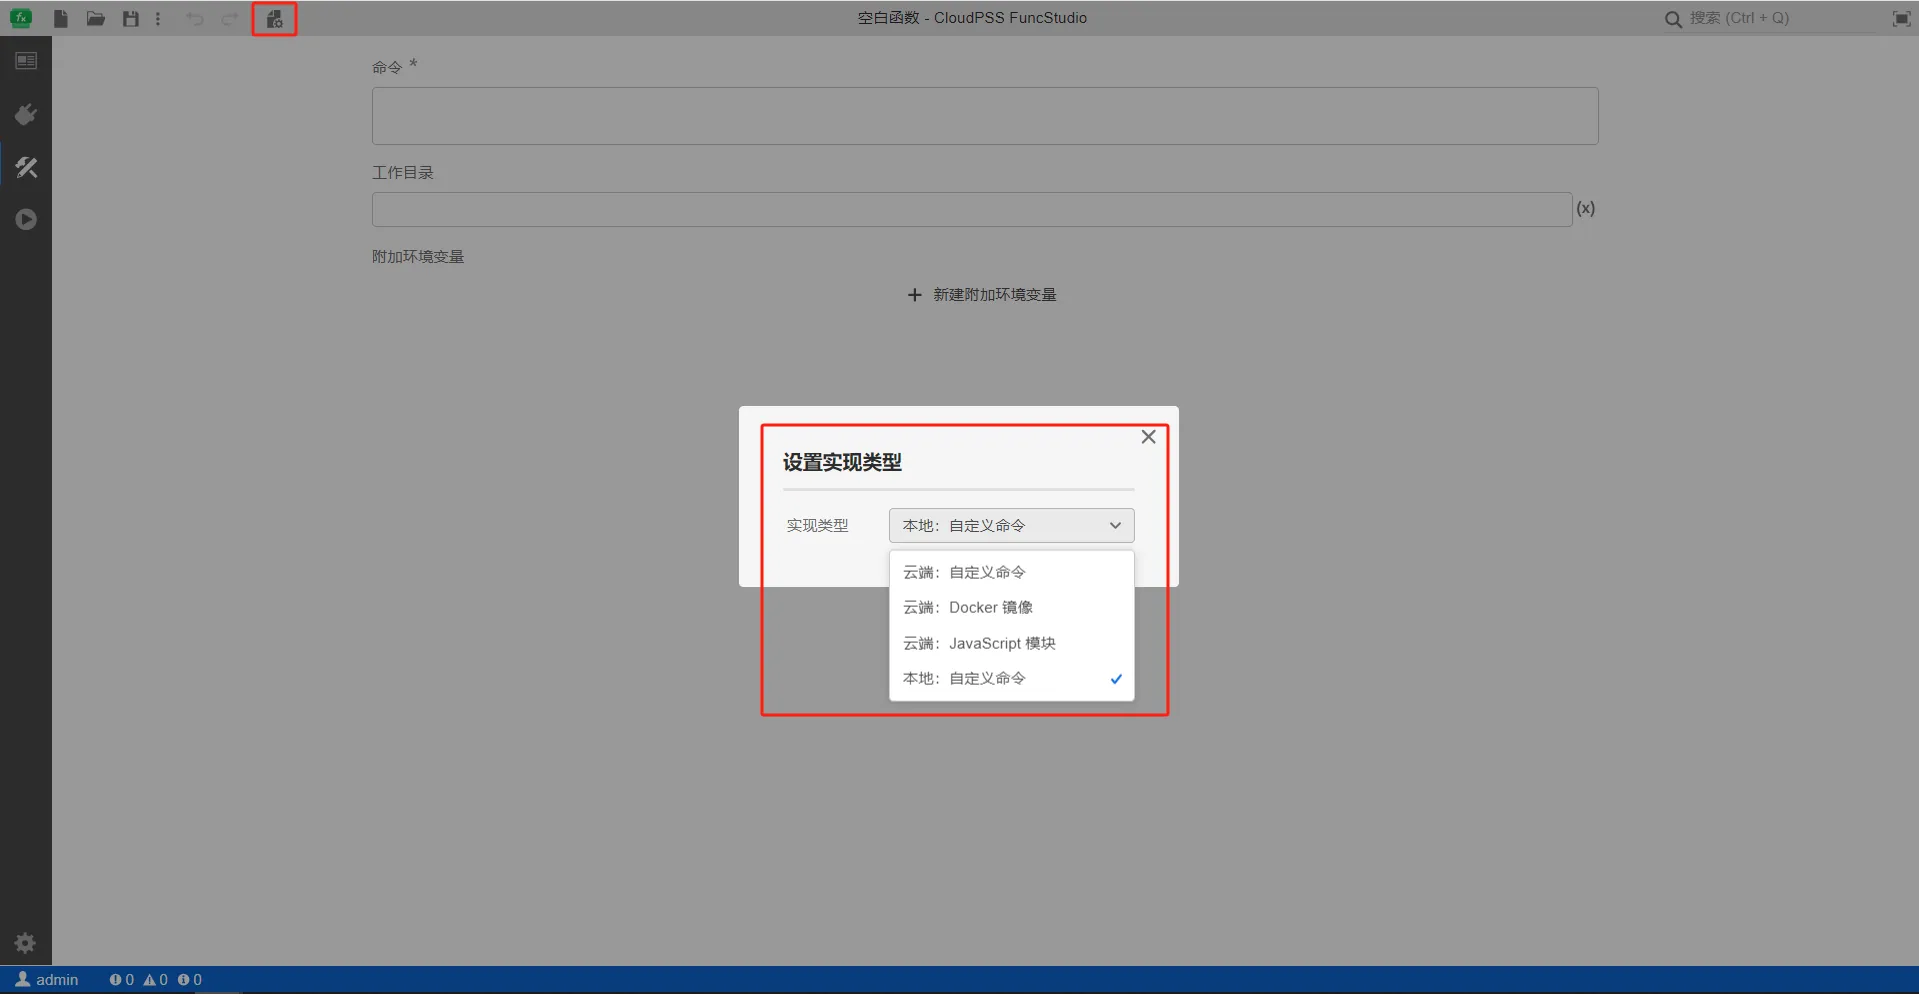1919x994 pixels.
Task: Select 云端：自定义命令 option
Action: click(1011, 573)
